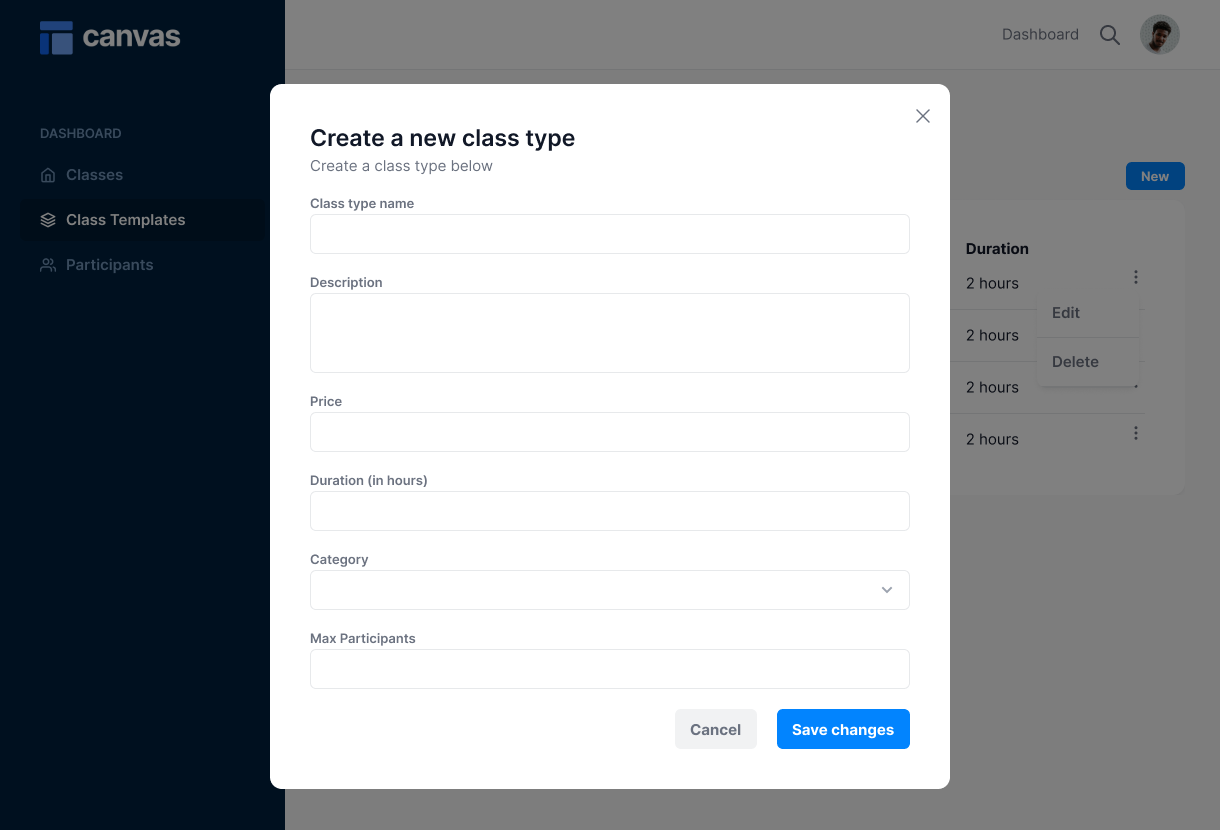Viewport: 1220px width, 830px height.
Task: Click Save changes
Action: tap(843, 729)
